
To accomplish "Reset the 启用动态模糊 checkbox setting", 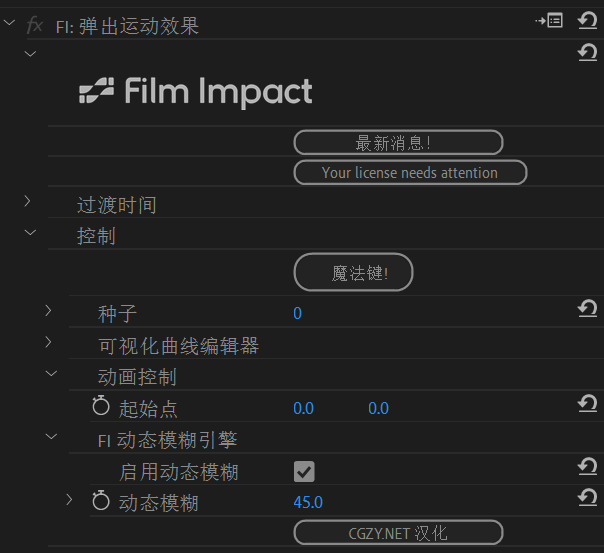I will 588,467.
